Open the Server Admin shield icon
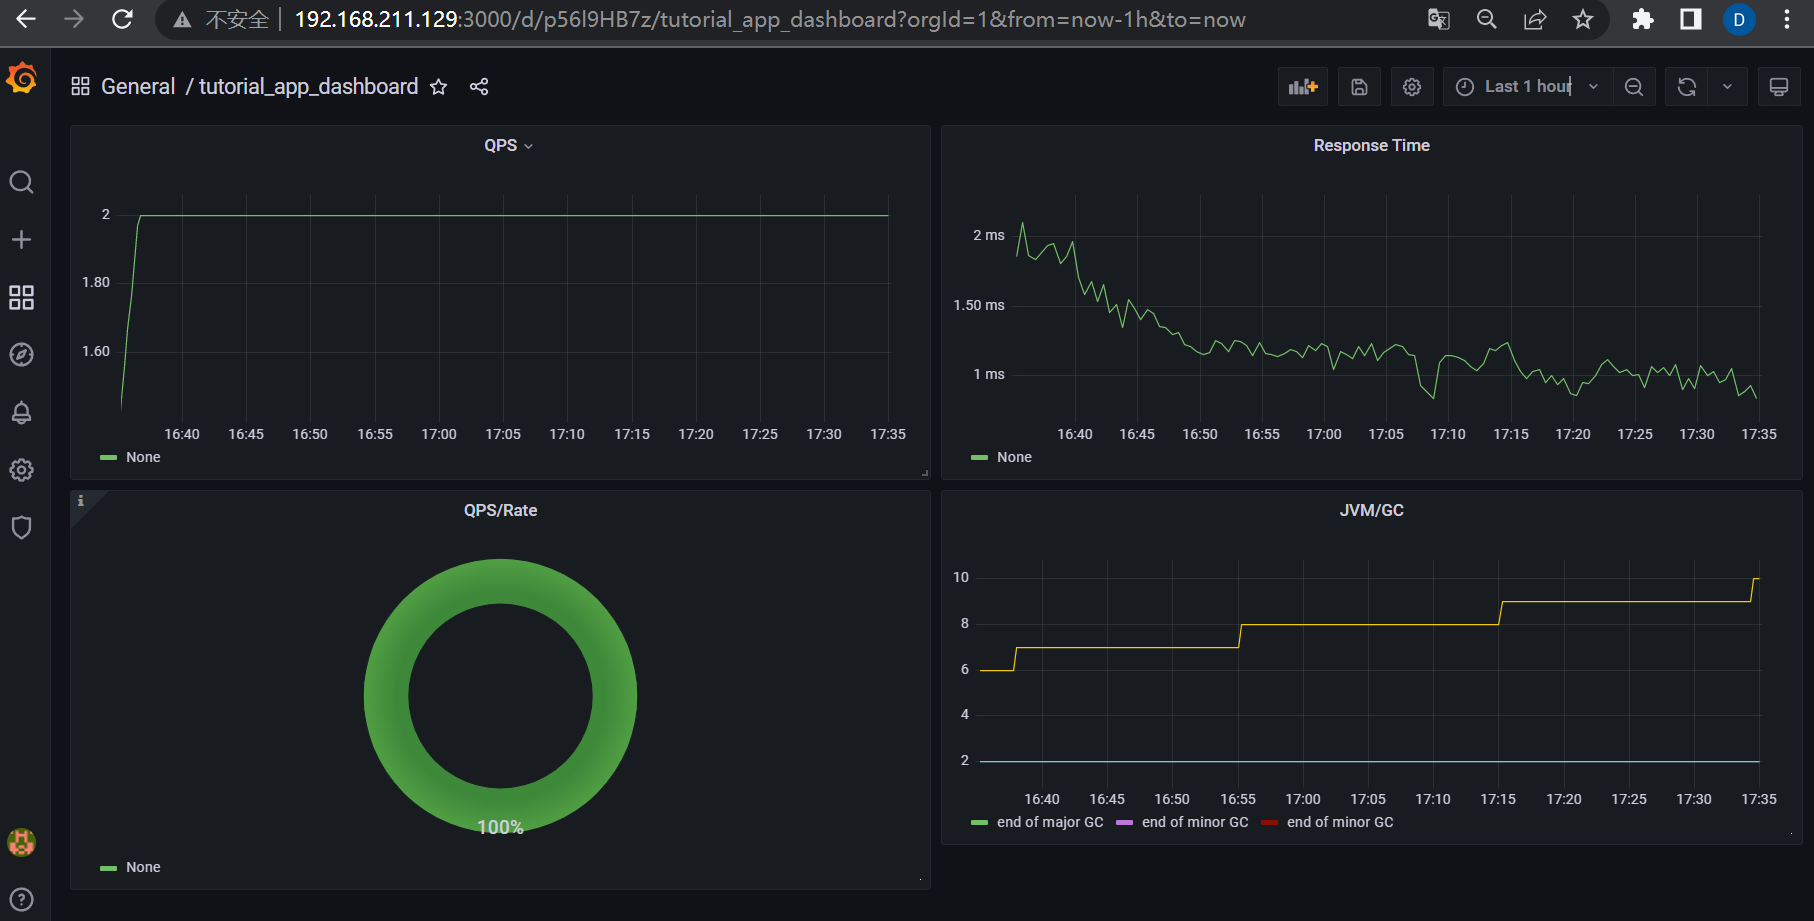 (21, 527)
